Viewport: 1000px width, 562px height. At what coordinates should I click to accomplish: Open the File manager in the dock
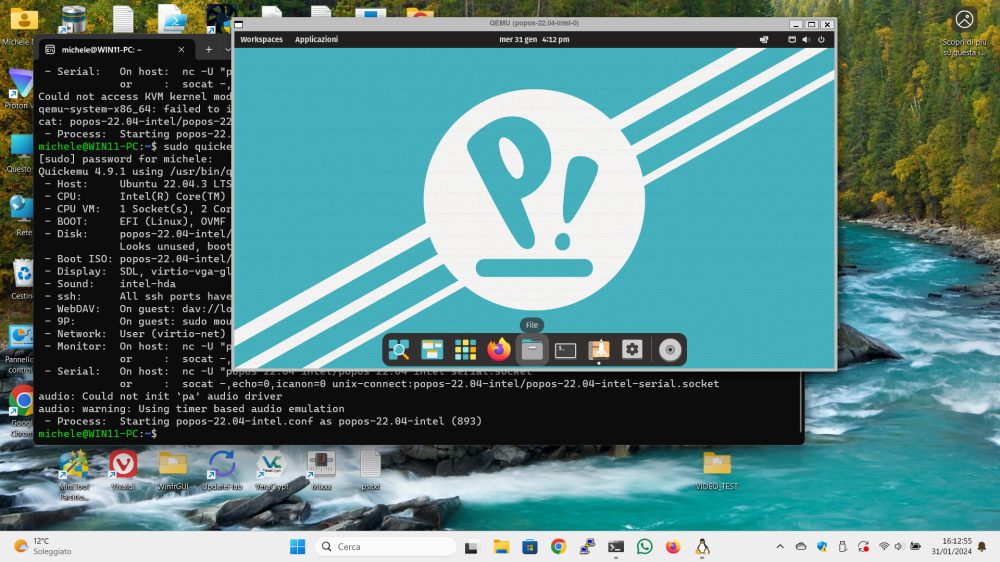(532, 350)
